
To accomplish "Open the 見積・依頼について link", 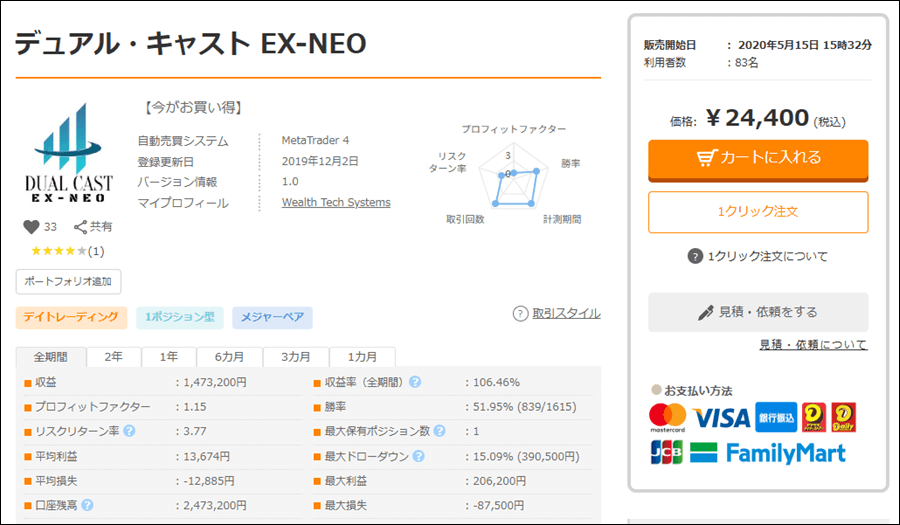I will tap(813, 345).
